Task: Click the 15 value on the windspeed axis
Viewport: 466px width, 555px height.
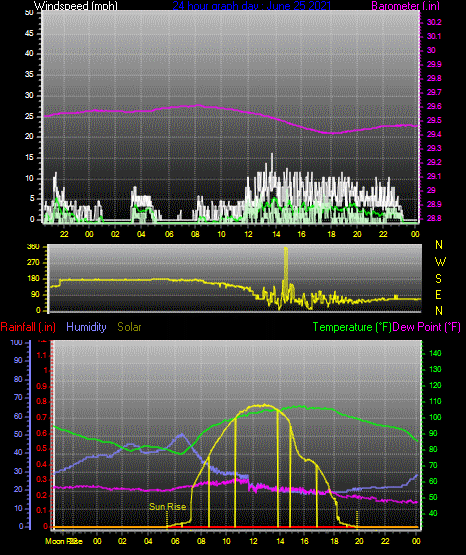Action: (x=29, y=158)
